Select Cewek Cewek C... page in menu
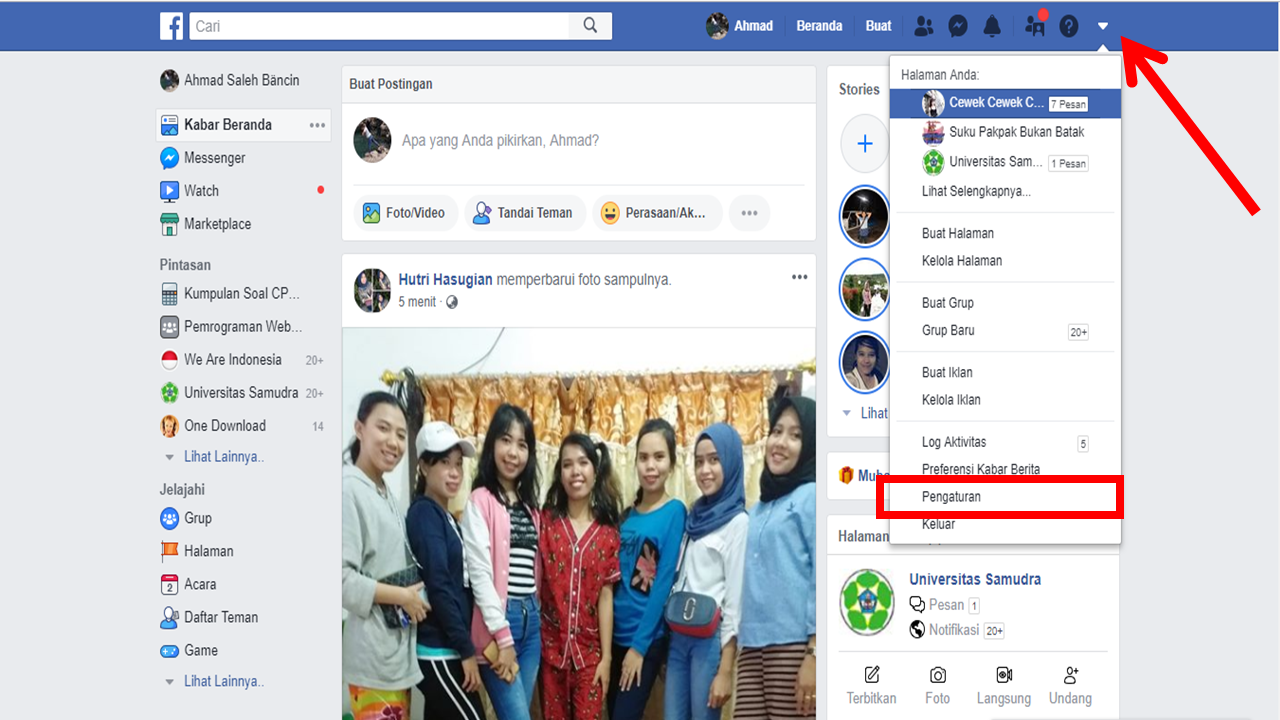This screenshot has width=1280, height=720. (x=1005, y=103)
